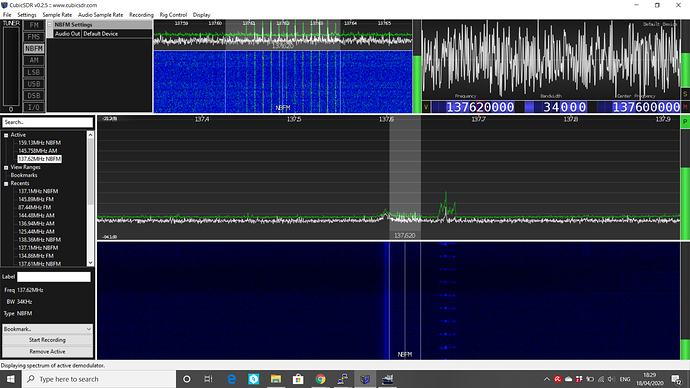This screenshot has height=388, width=690.
Task: Click the Start Recording button
Action: [47, 340]
